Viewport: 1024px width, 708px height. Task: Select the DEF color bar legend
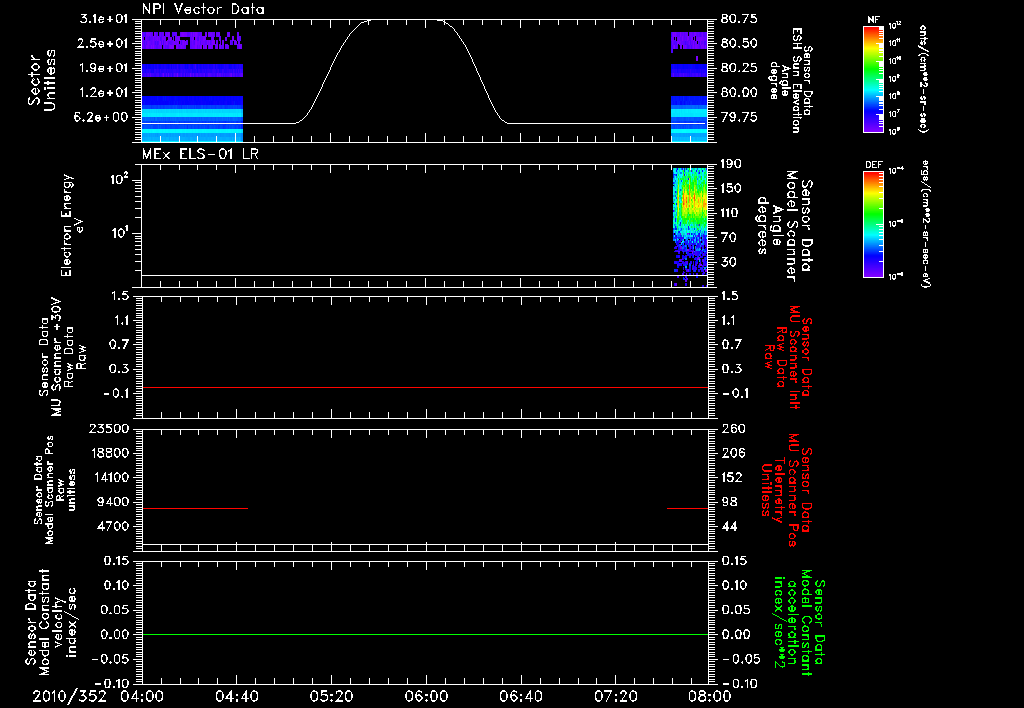coord(874,224)
